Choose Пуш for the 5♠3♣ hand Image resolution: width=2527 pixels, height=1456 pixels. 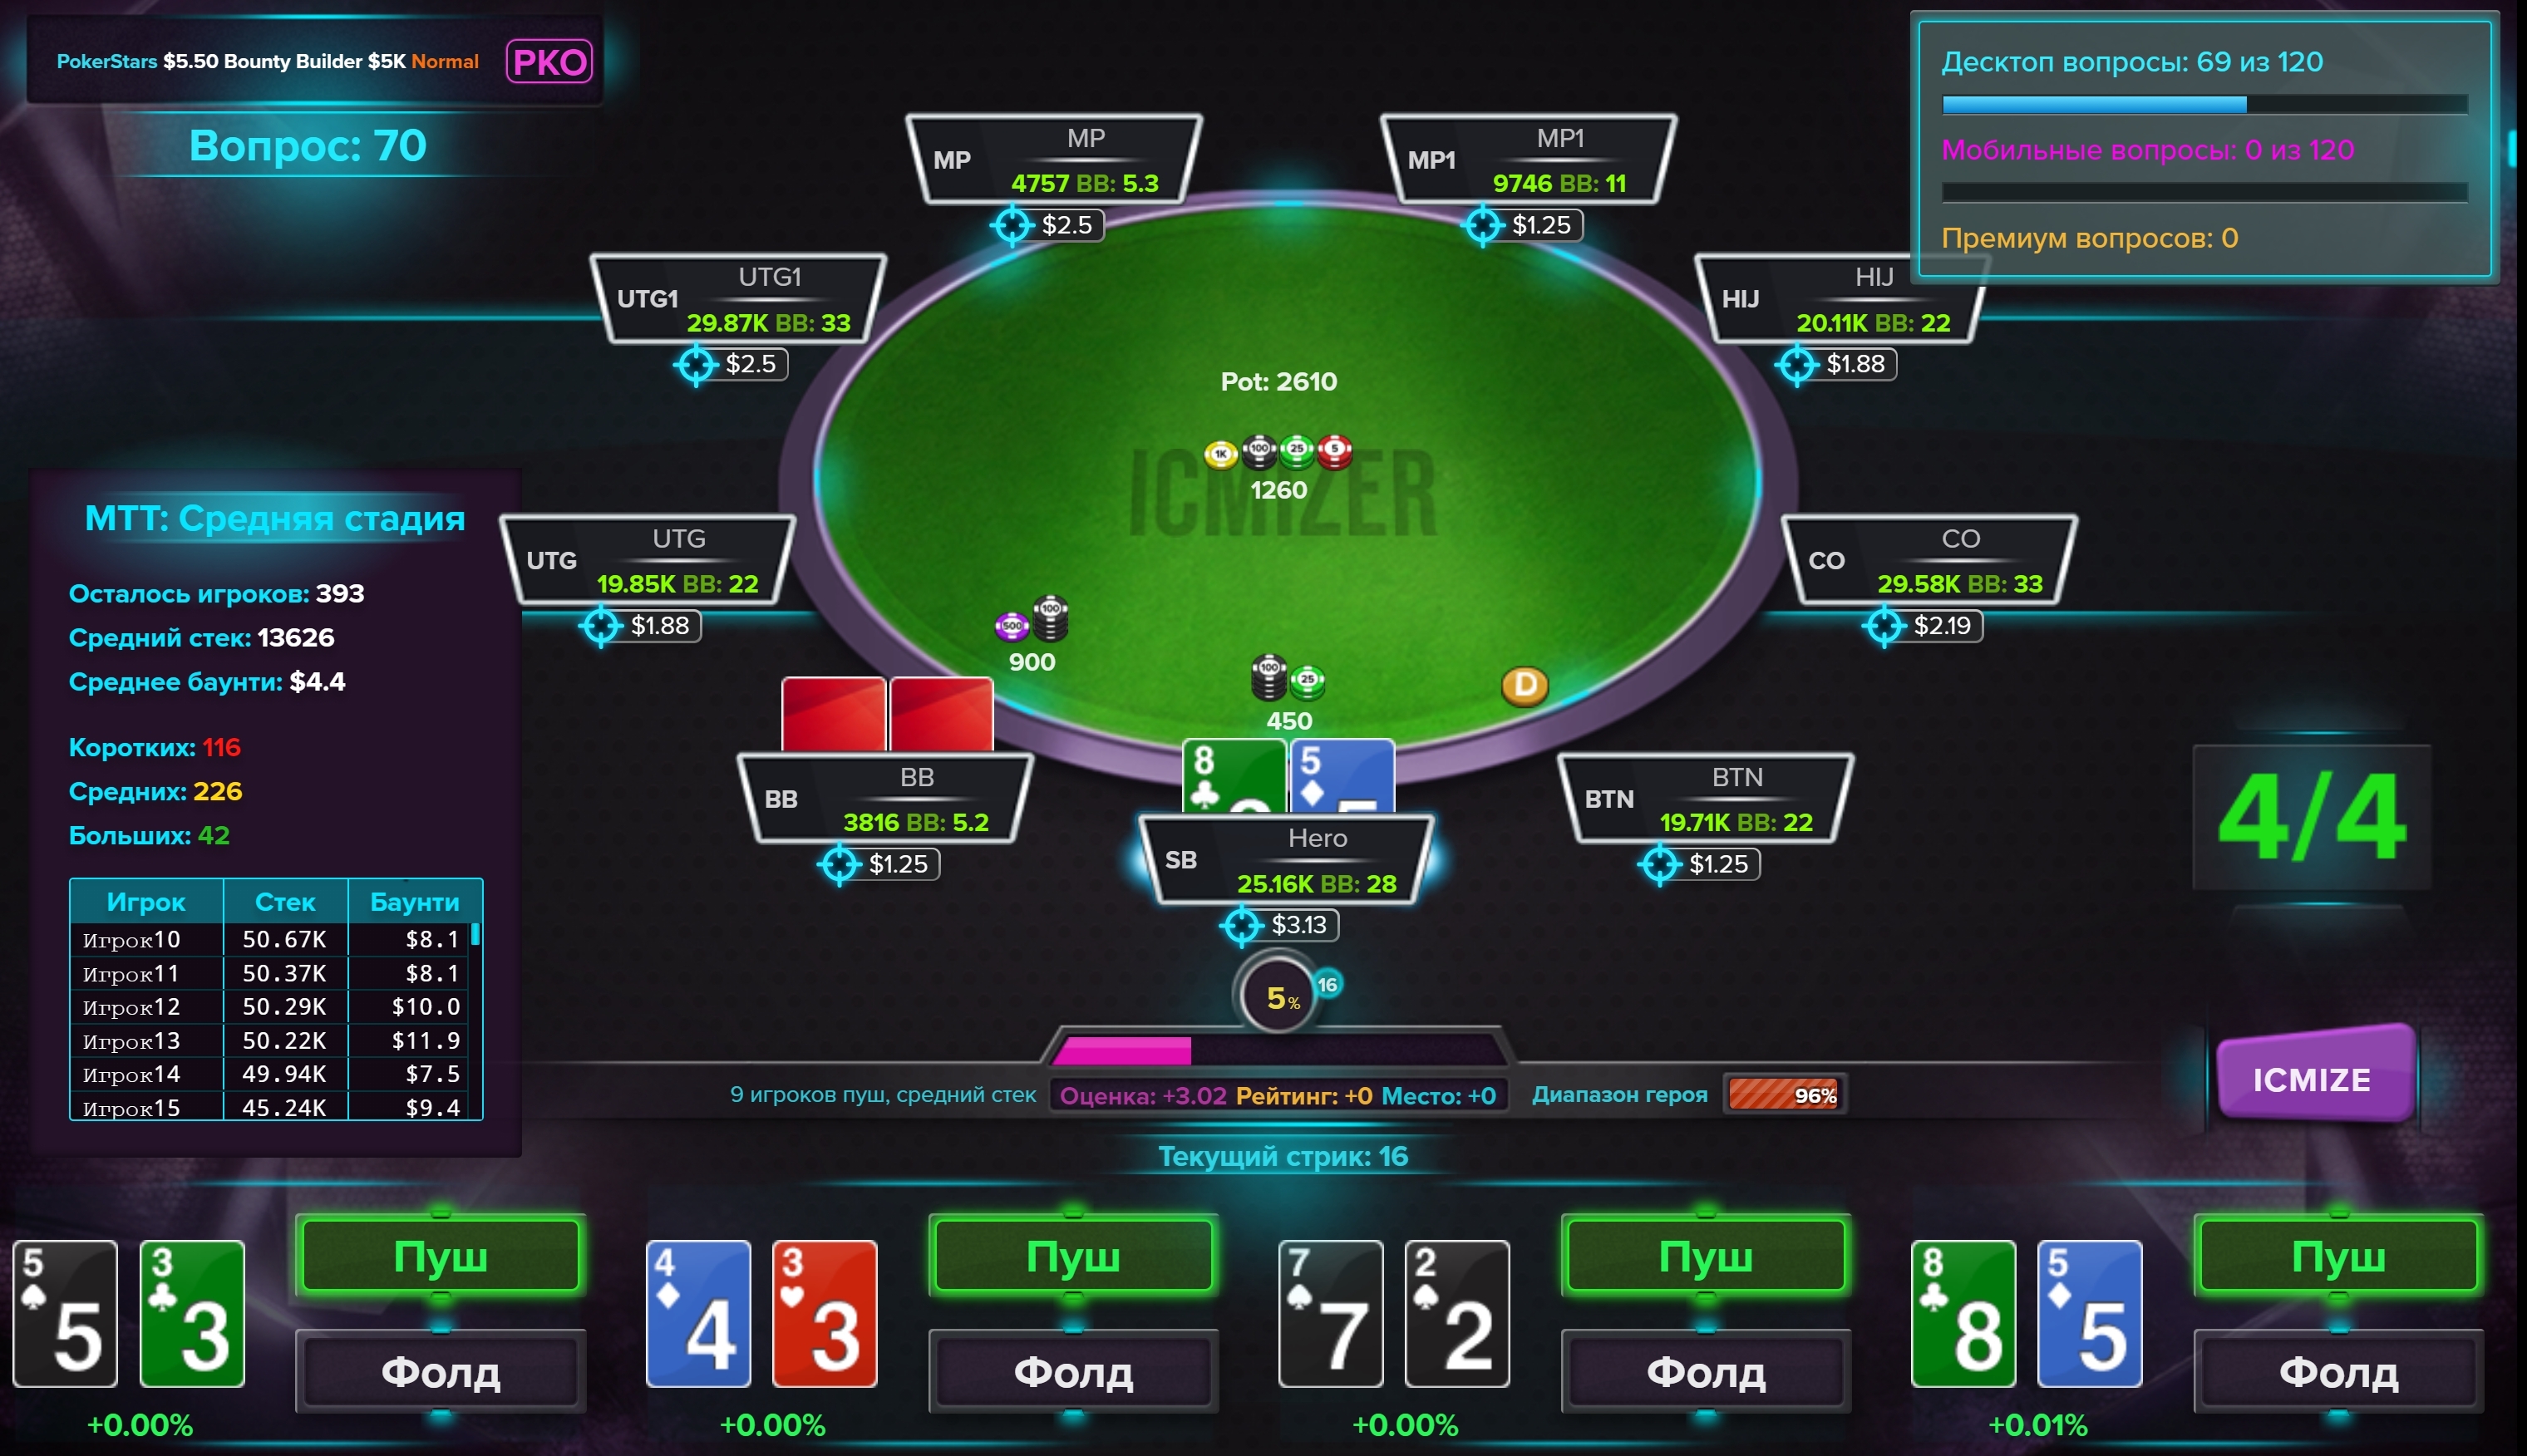pyautogui.click(x=440, y=1256)
